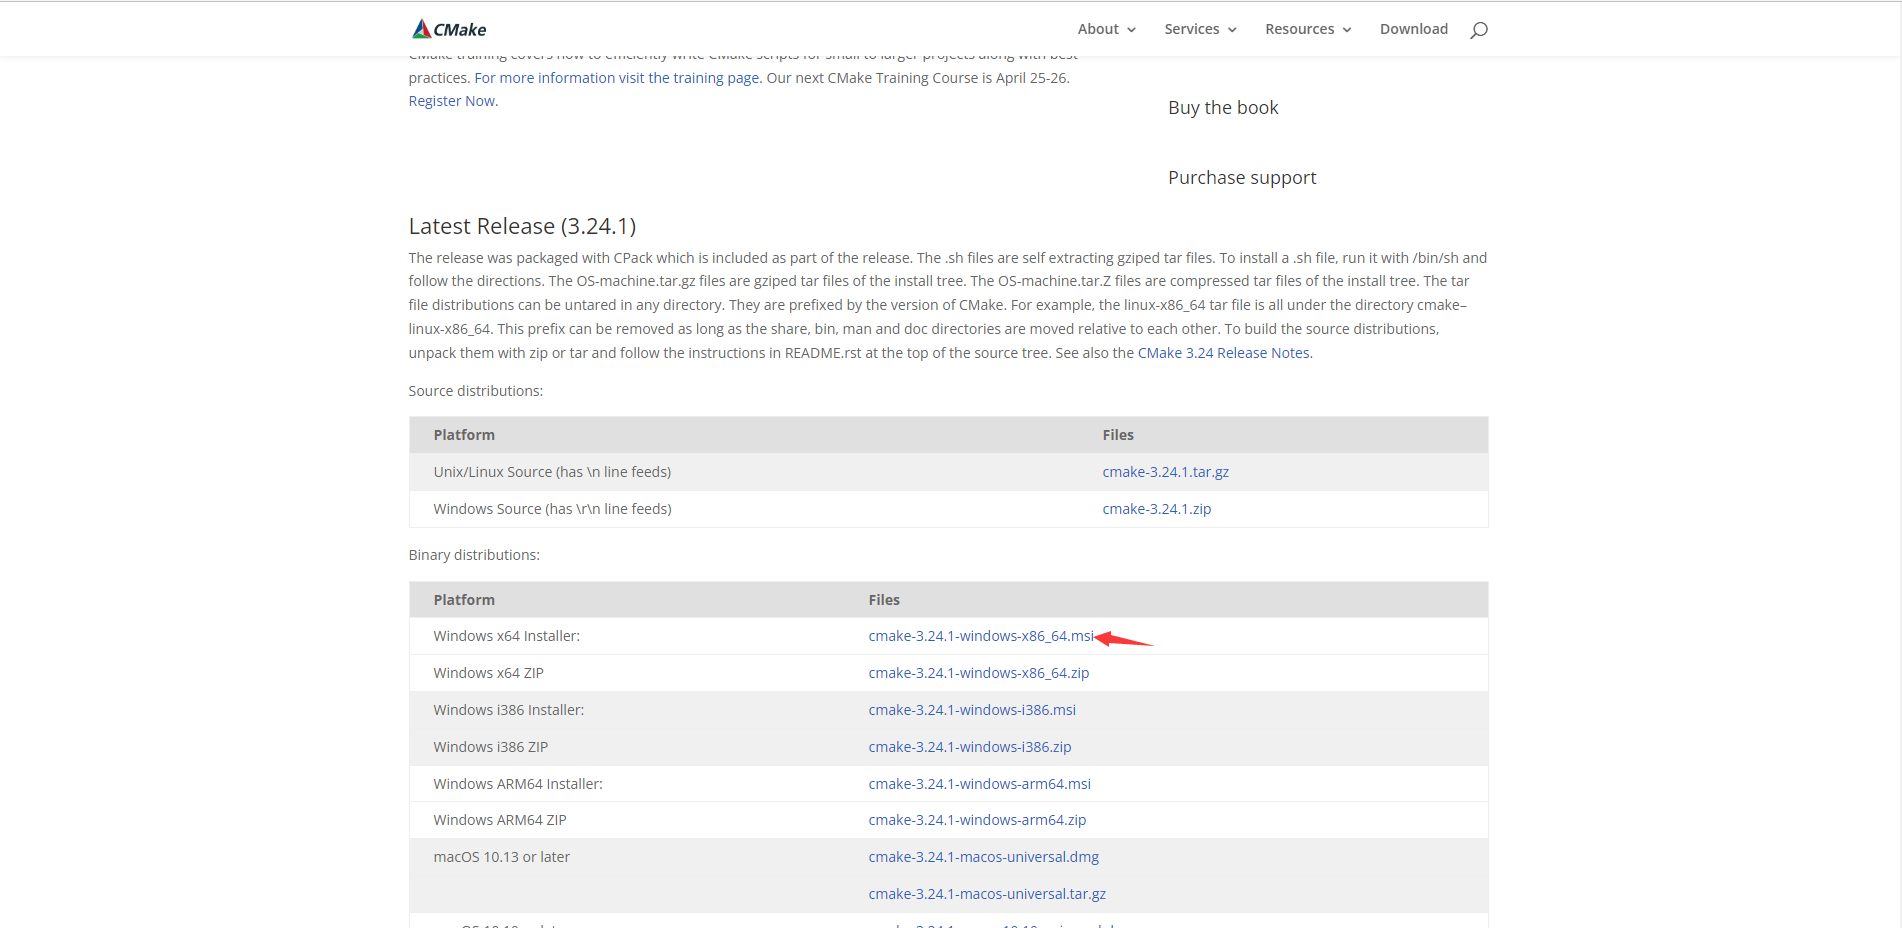Image resolution: width=1902 pixels, height=928 pixels.
Task: Click 'Windows x64 ZIP' platform cell
Action: coord(488,673)
